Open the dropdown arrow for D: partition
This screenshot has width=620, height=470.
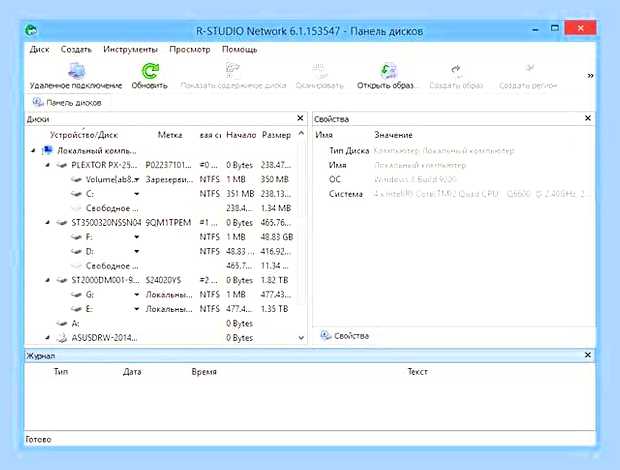point(136,251)
